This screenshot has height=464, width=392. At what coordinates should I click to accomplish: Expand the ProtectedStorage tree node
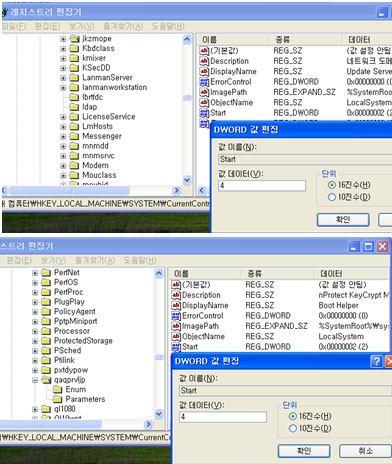click(x=35, y=341)
